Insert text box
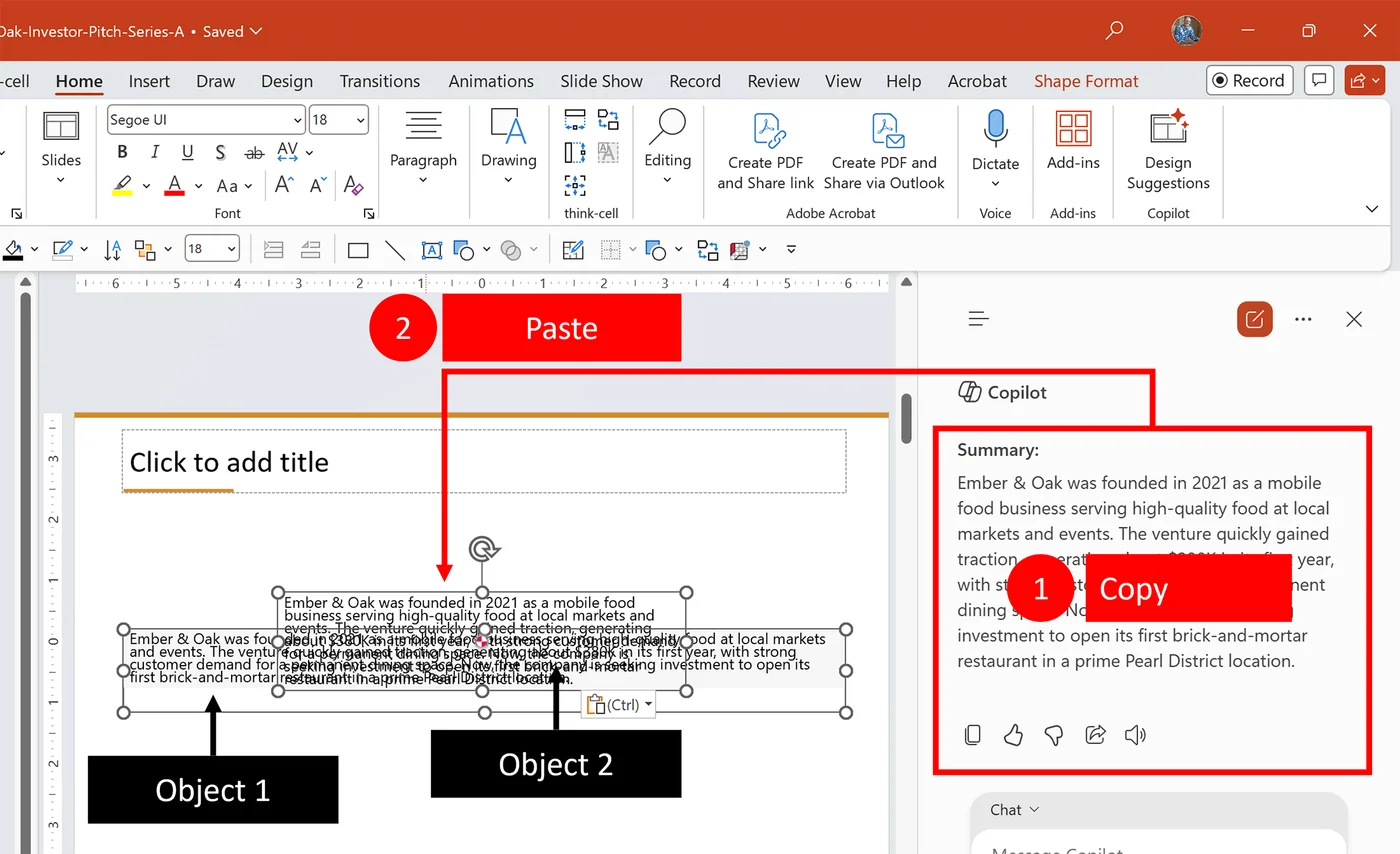 (431, 250)
